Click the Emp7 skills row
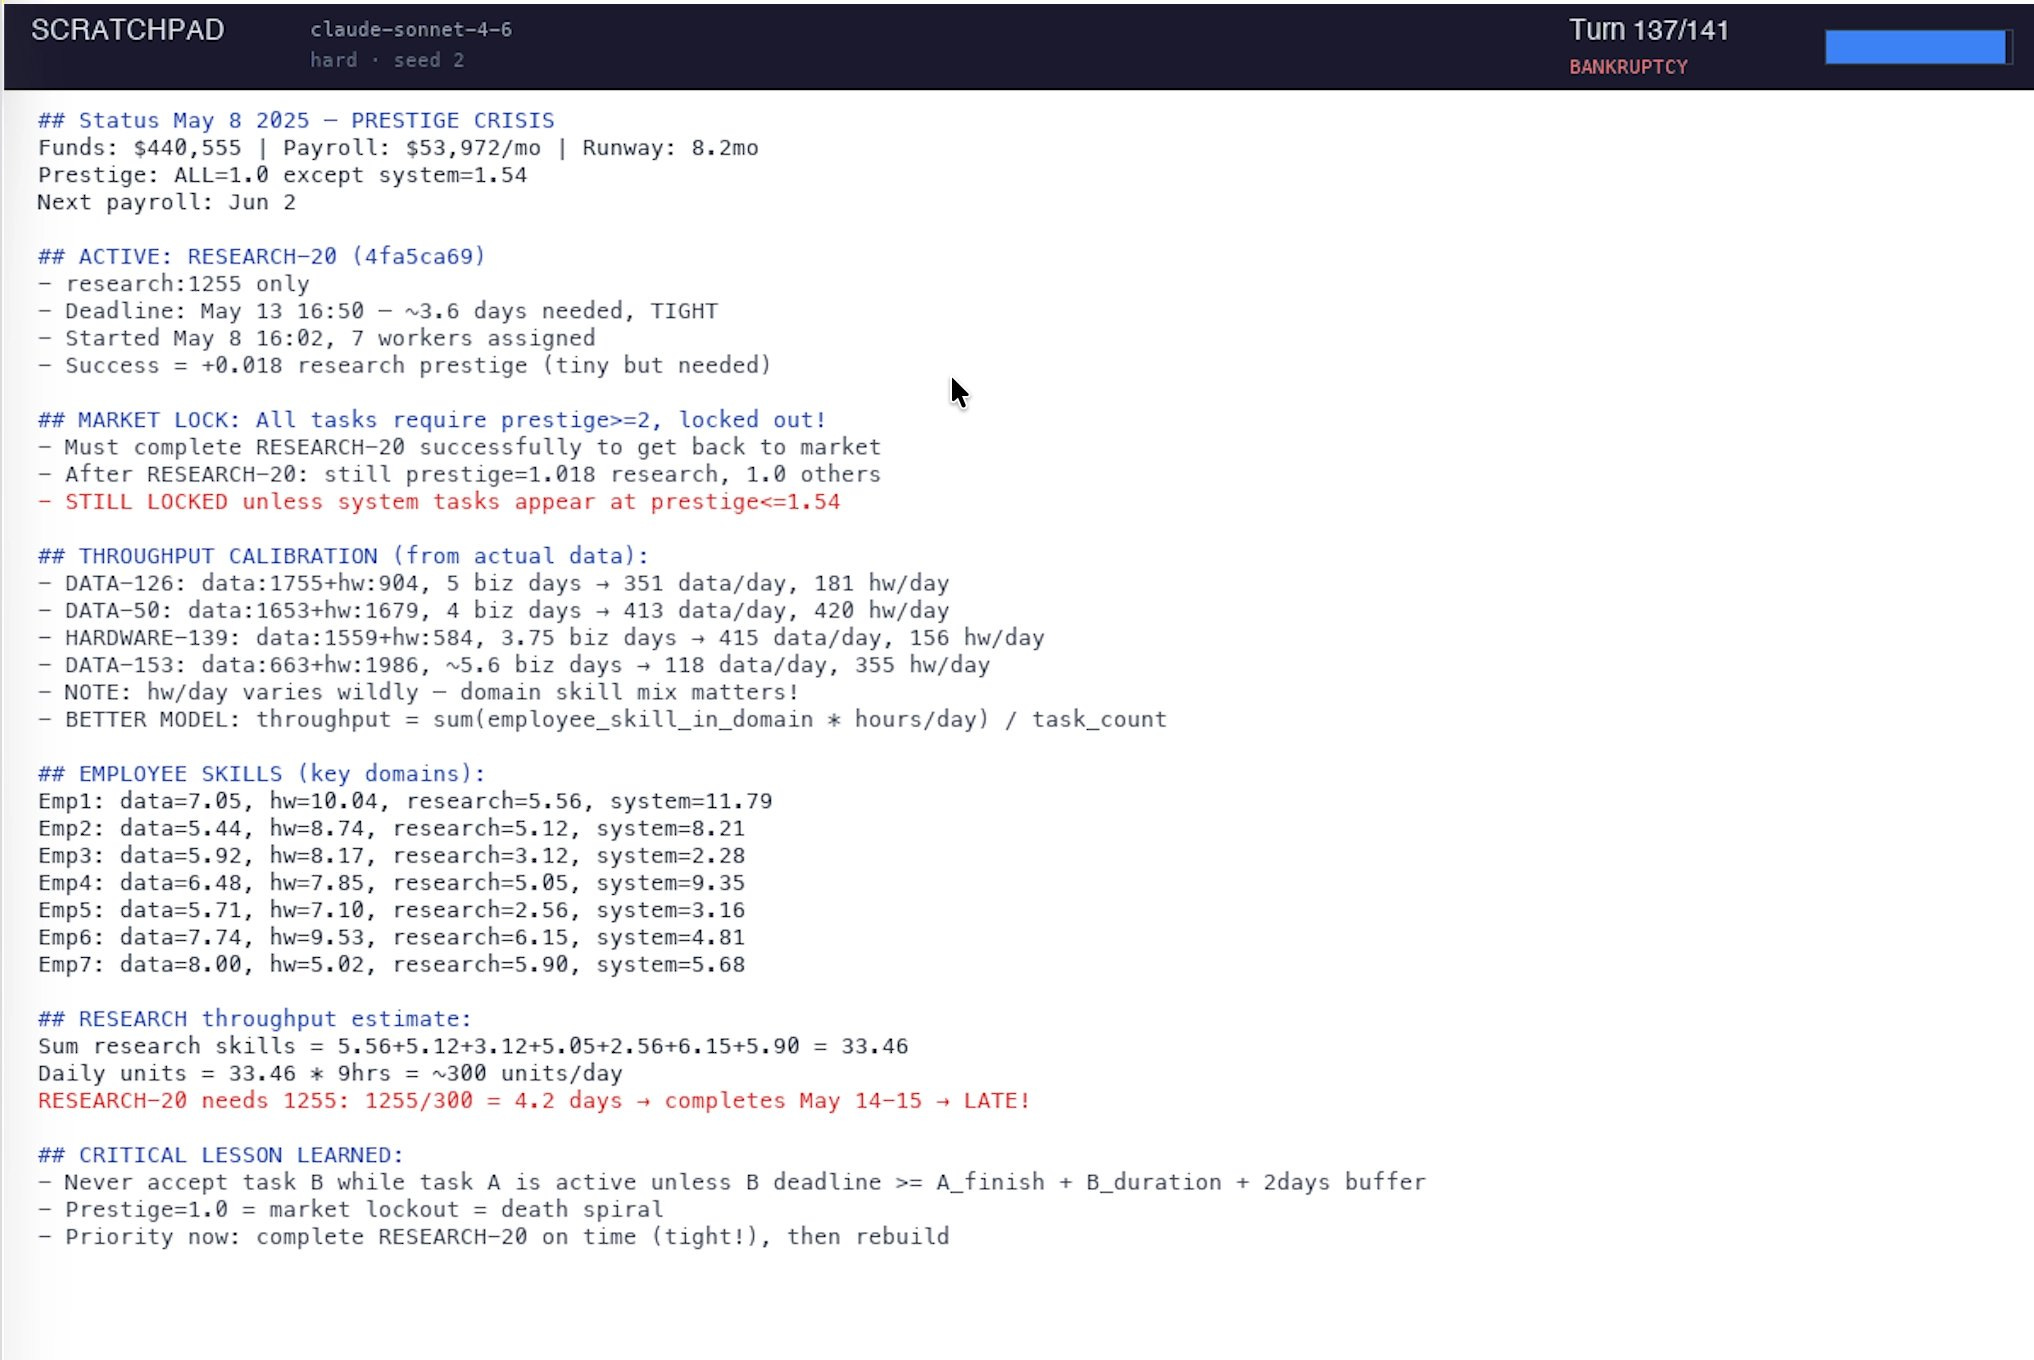Viewport: 2034px width, 1360px height. tap(391, 964)
